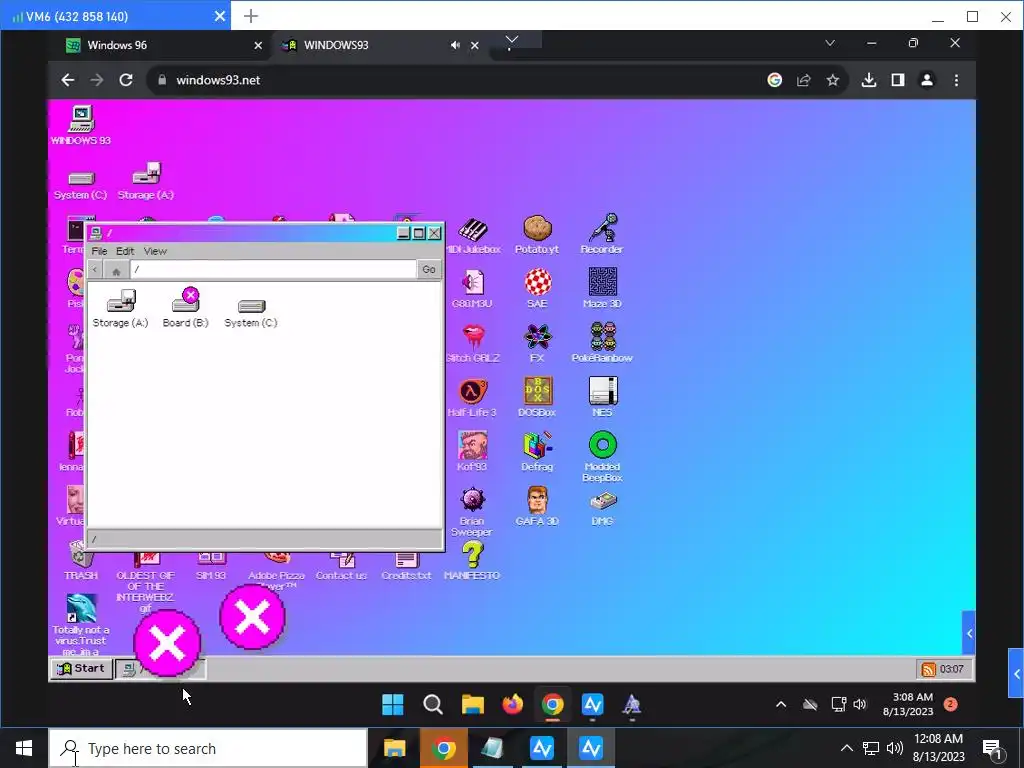Open the File menu in explorer window
Screen dimensions: 1024x768
coord(99,251)
